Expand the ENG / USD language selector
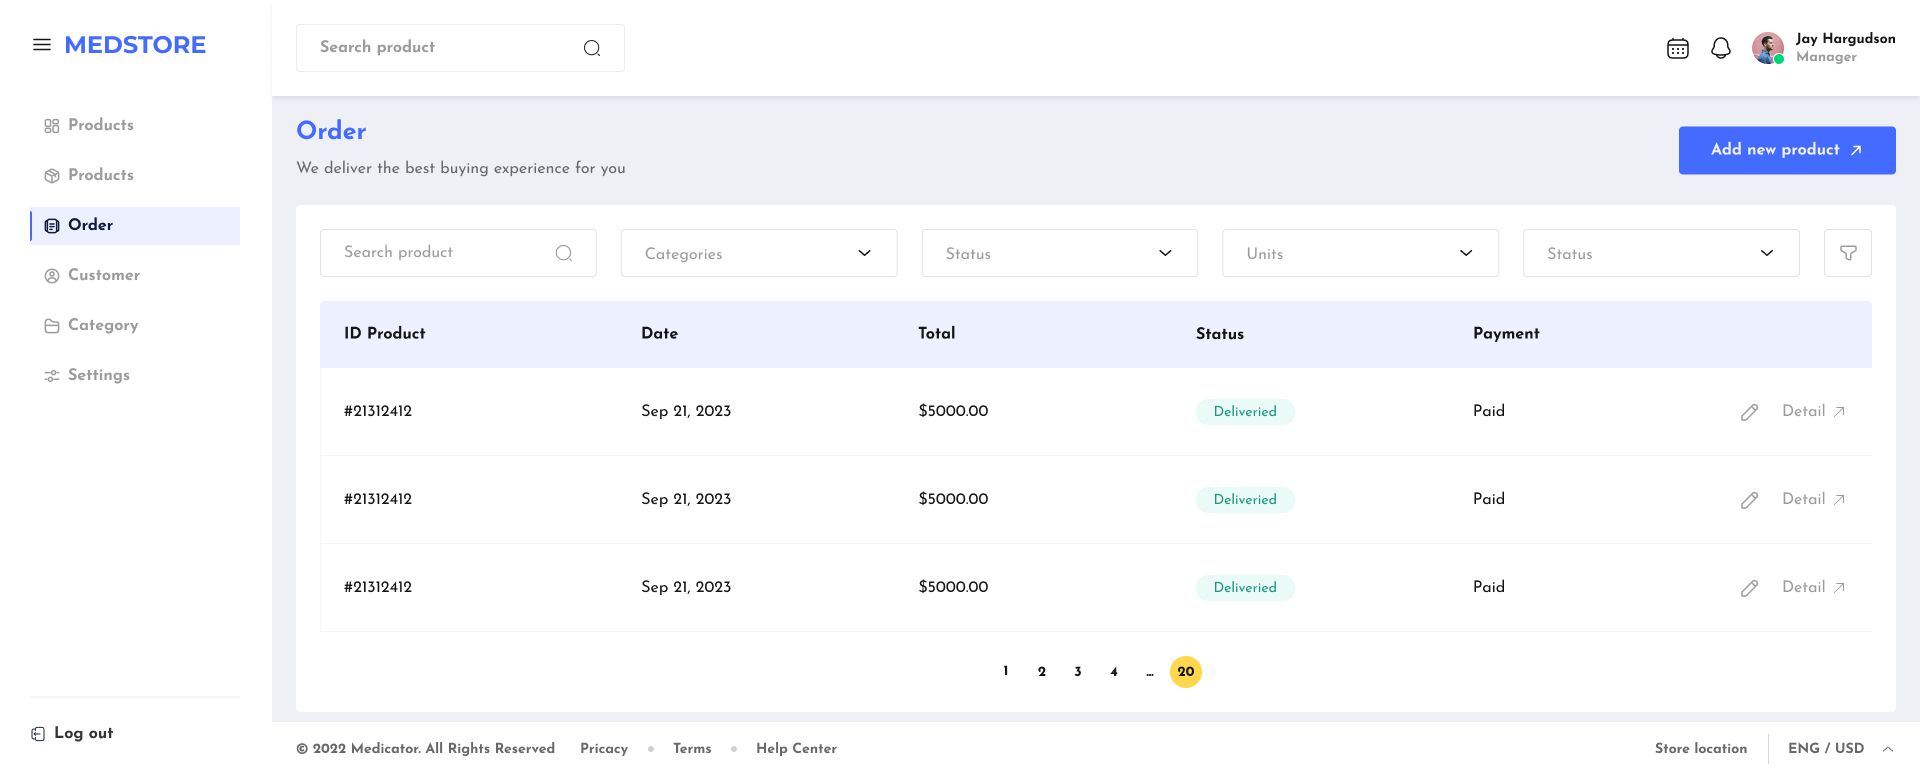This screenshot has width=1920, height=776. [x=1840, y=748]
